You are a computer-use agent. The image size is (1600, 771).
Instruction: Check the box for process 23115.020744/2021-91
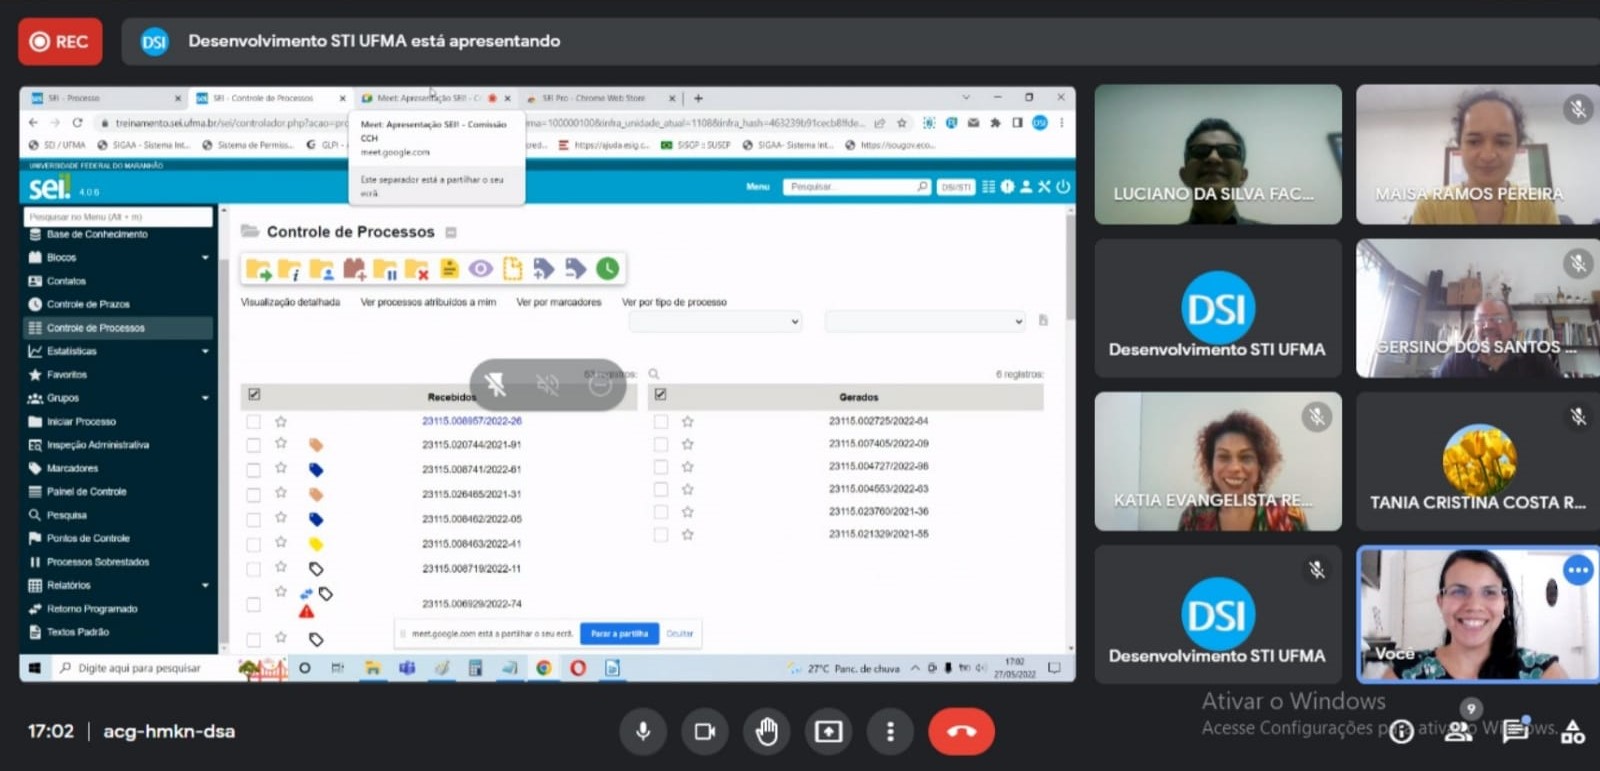click(x=254, y=445)
